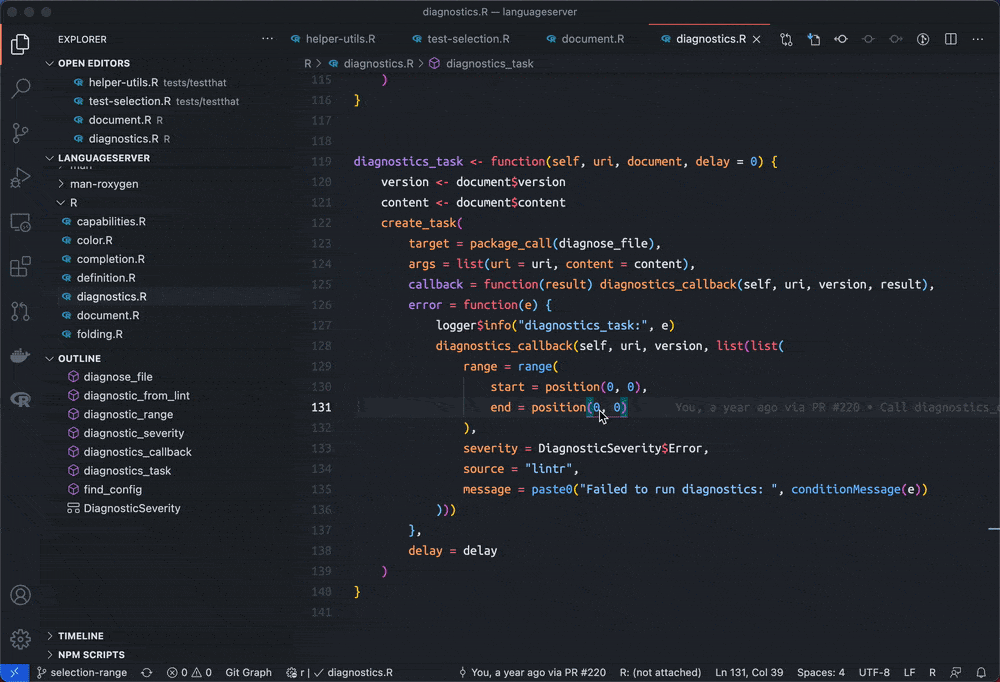The width and height of the screenshot is (1000, 682).
Task: Click the blame annotation in status bar
Action: point(532,672)
